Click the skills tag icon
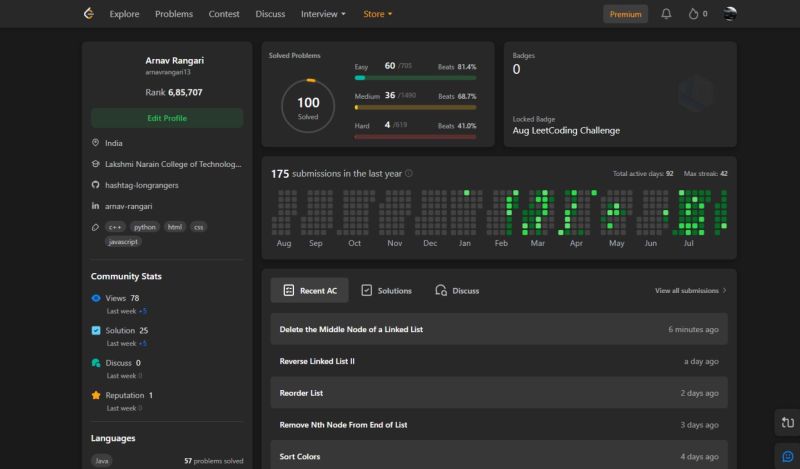Viewport: 800px width, 469px height. [x=95, y=227]
